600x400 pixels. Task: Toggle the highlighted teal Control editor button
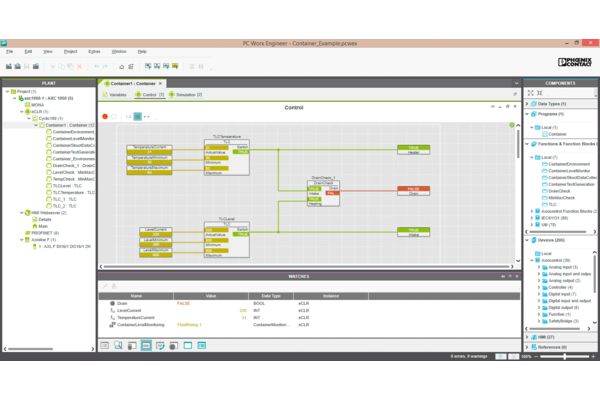pyautogui.click(x=137, y=116)
